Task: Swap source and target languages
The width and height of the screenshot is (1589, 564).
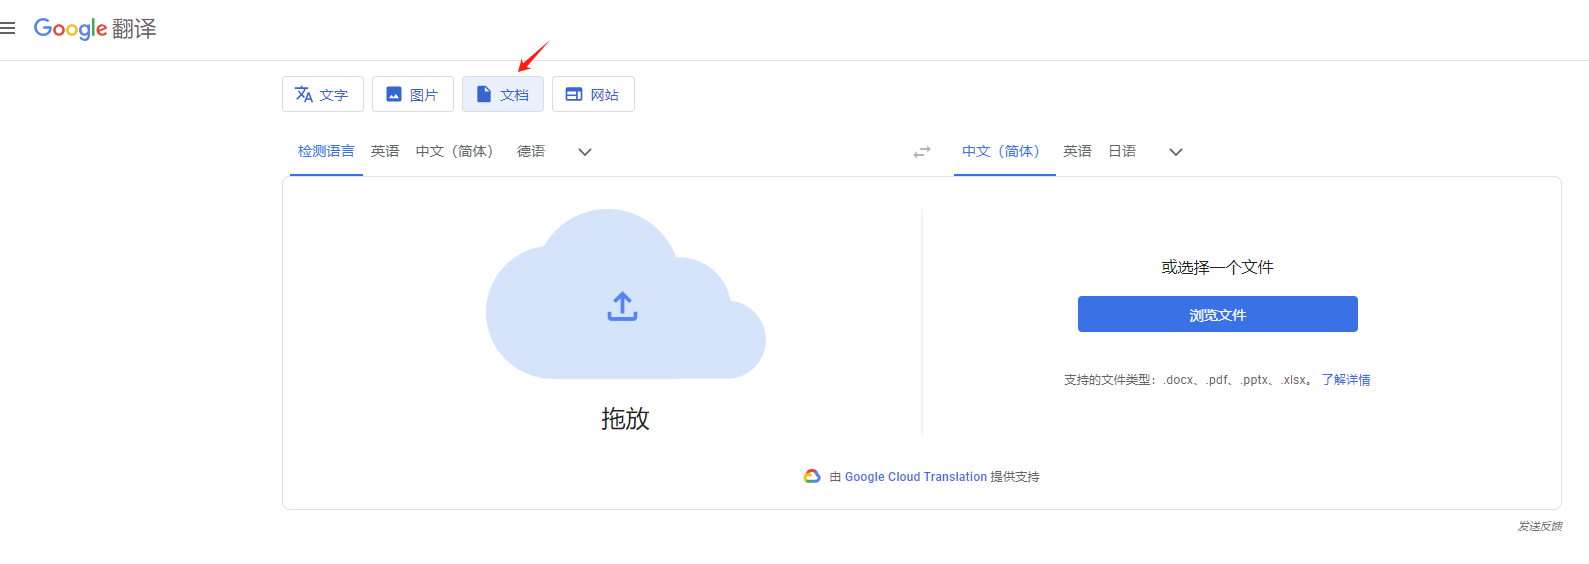Action: pos(922,152)
